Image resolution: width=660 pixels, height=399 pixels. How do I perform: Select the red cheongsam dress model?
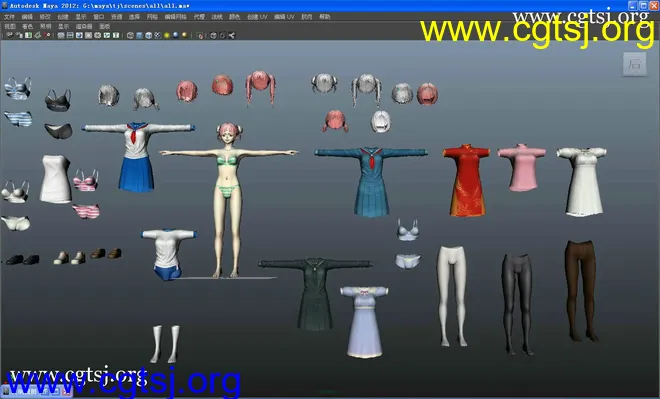click(x=466, y=180)
